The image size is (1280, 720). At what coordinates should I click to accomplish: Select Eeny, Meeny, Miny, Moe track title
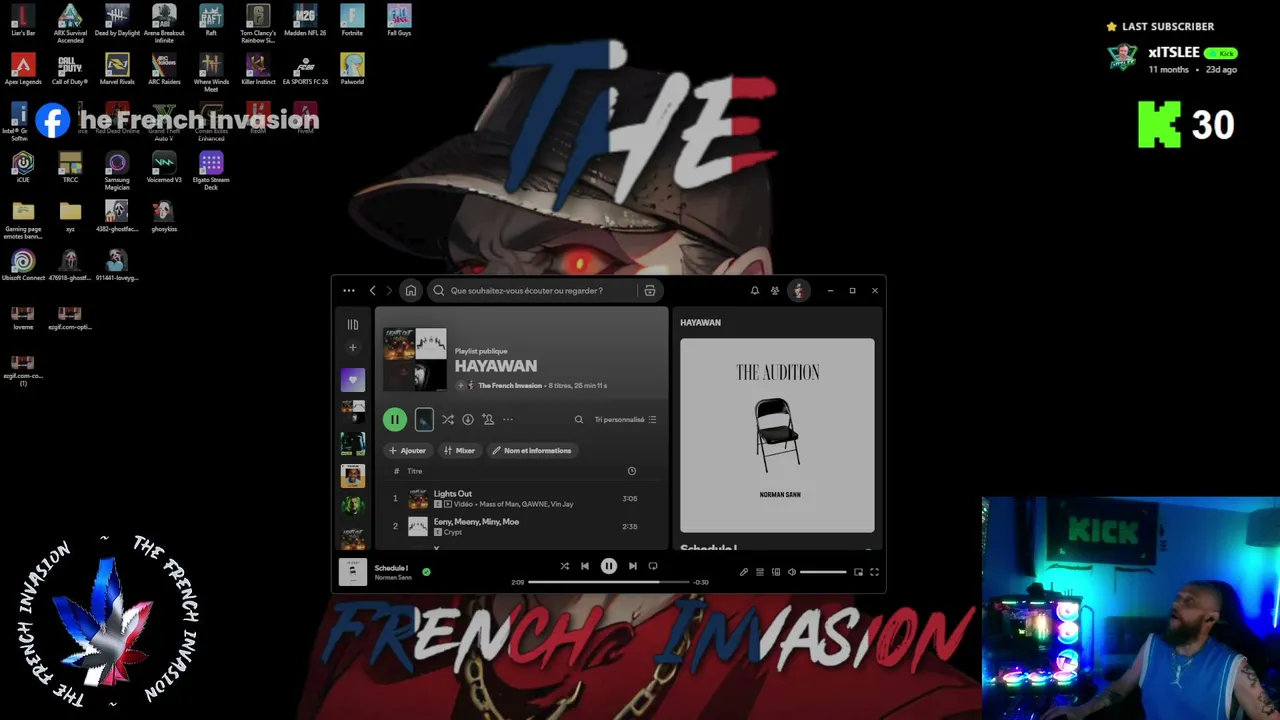[476, 522]
